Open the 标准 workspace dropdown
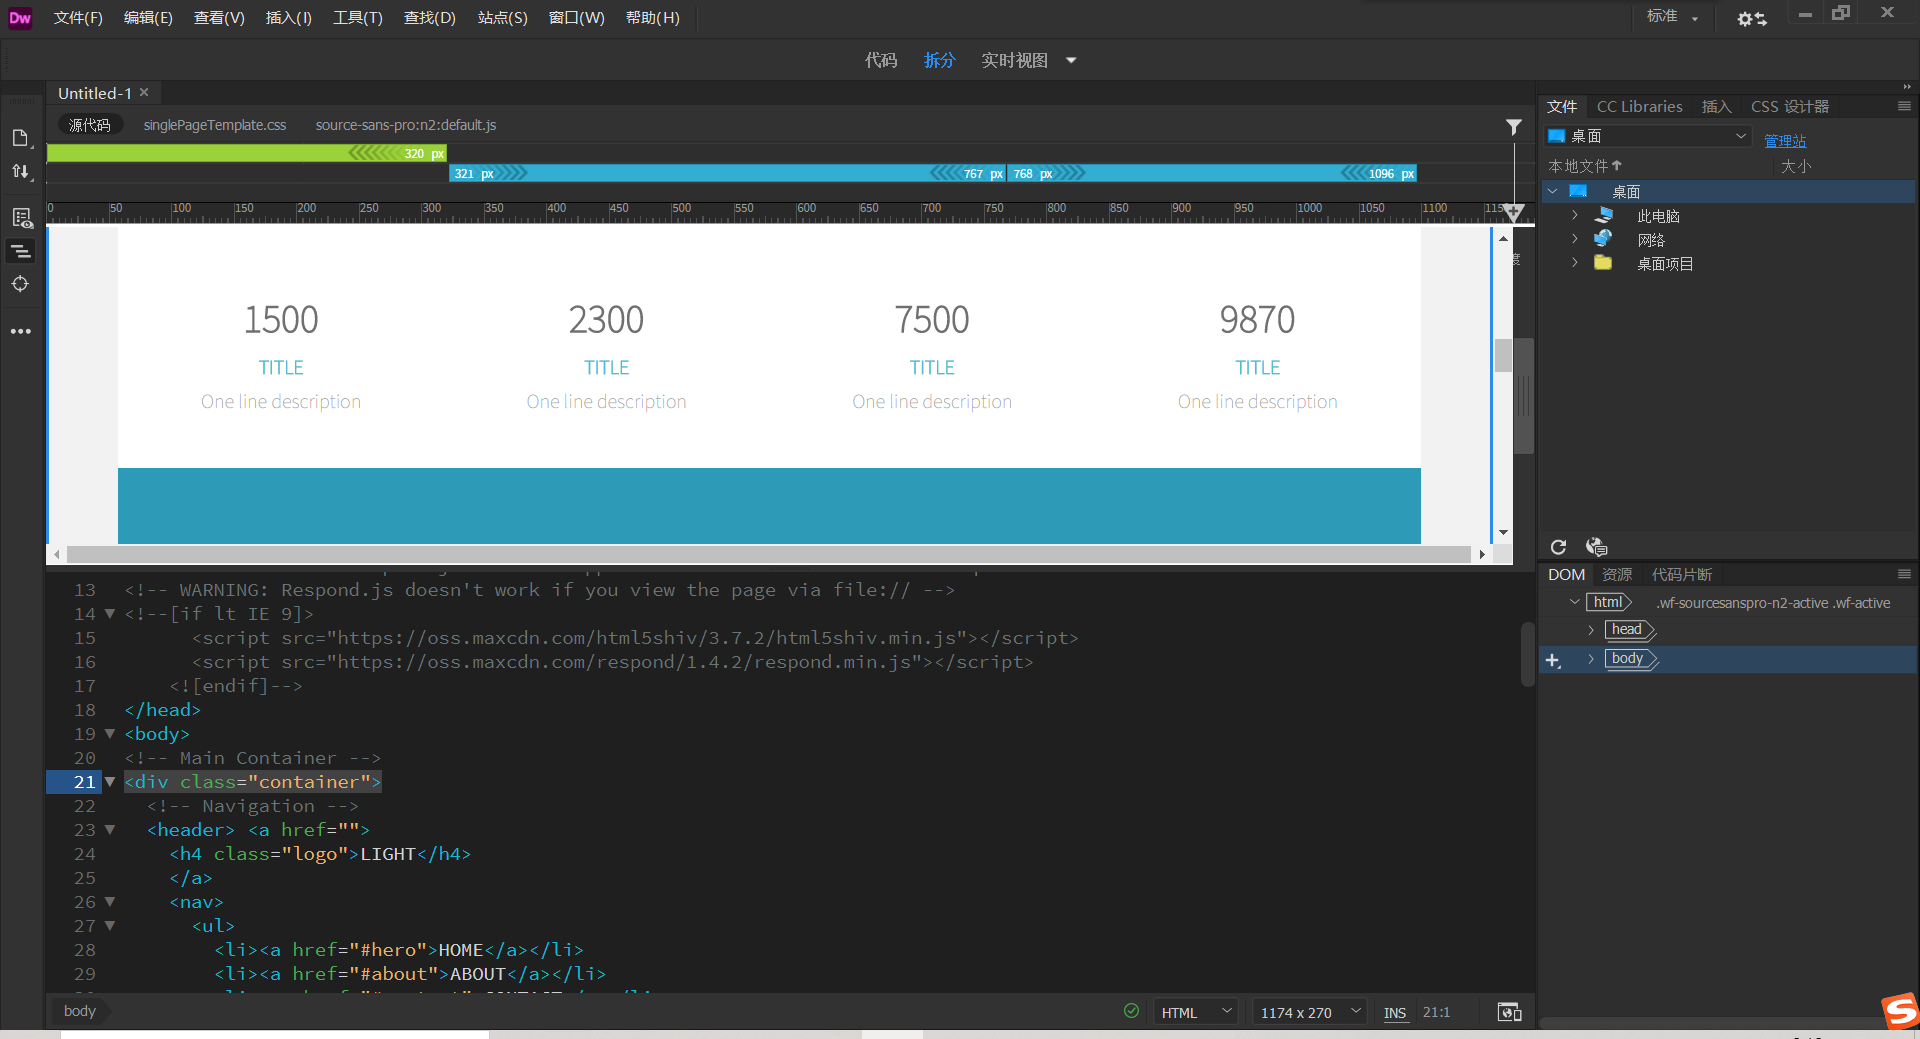Screen dimensions: 1920x1039 [1673, 17]
